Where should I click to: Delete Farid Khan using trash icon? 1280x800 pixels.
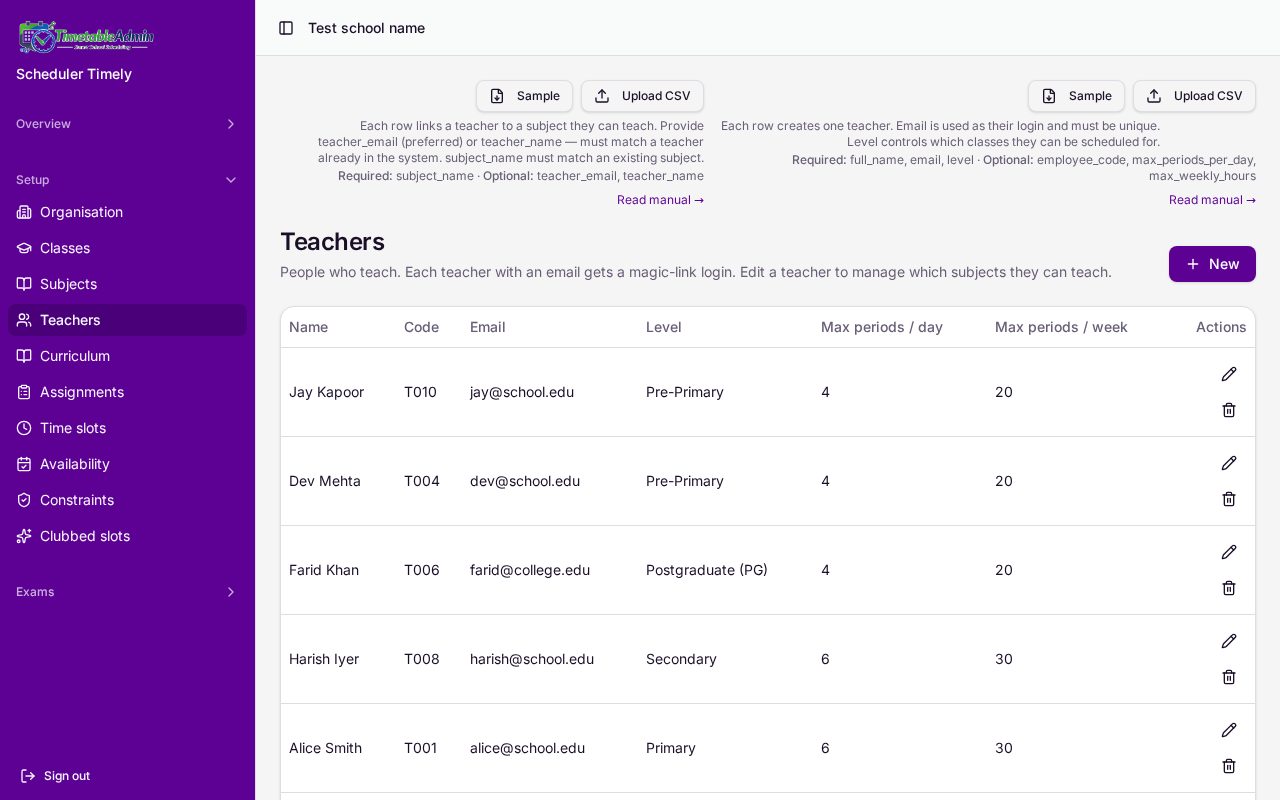point(1229,588)
